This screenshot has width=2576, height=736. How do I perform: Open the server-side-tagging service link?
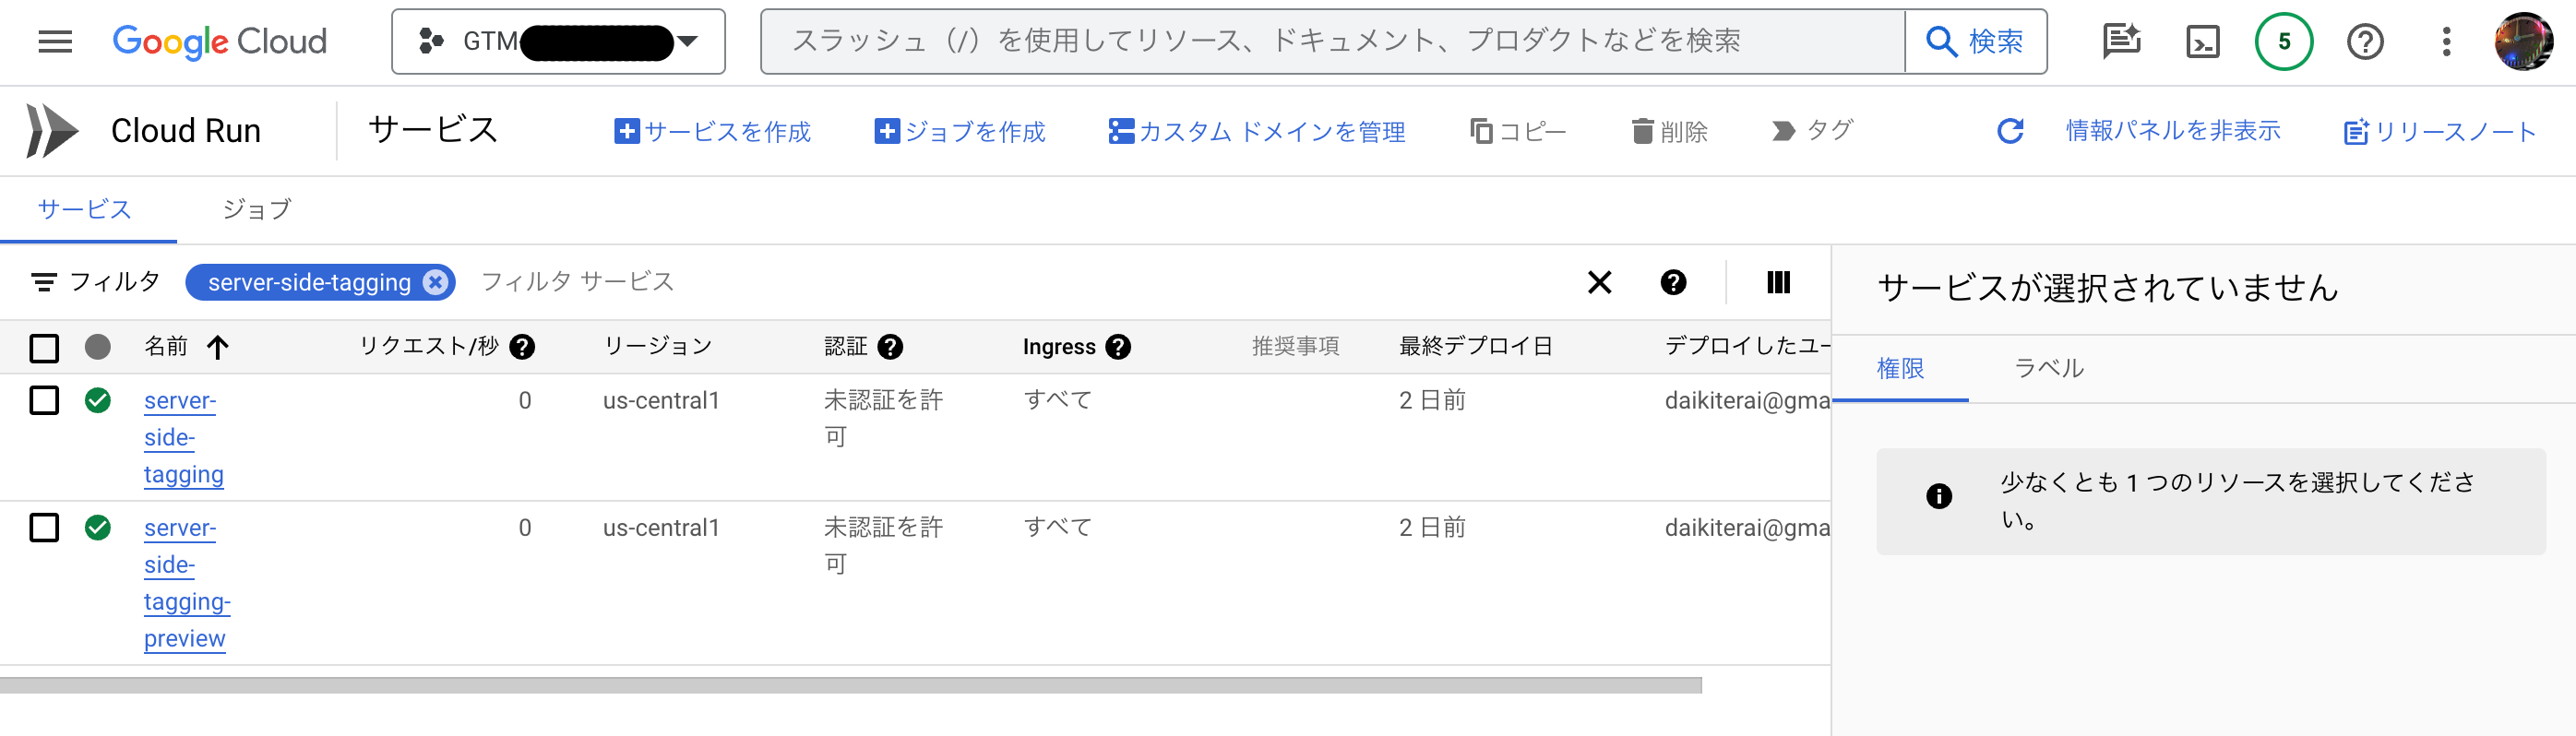click(184, 437)
